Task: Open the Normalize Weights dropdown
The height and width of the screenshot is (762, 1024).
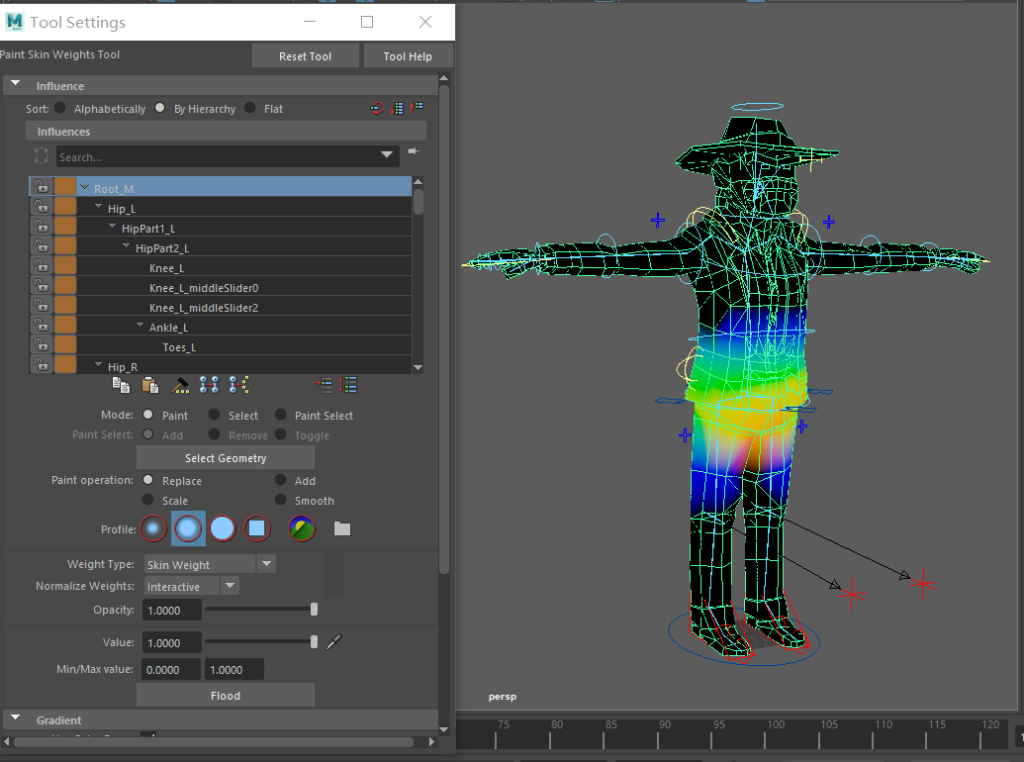Action: click(x=230, y=586)
